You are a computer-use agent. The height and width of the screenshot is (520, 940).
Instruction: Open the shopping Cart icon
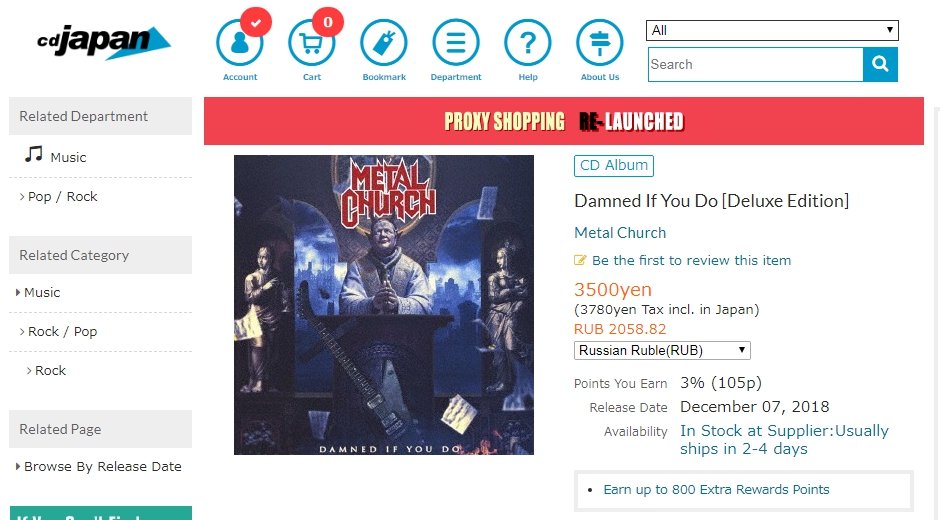(x=312, y=43)
